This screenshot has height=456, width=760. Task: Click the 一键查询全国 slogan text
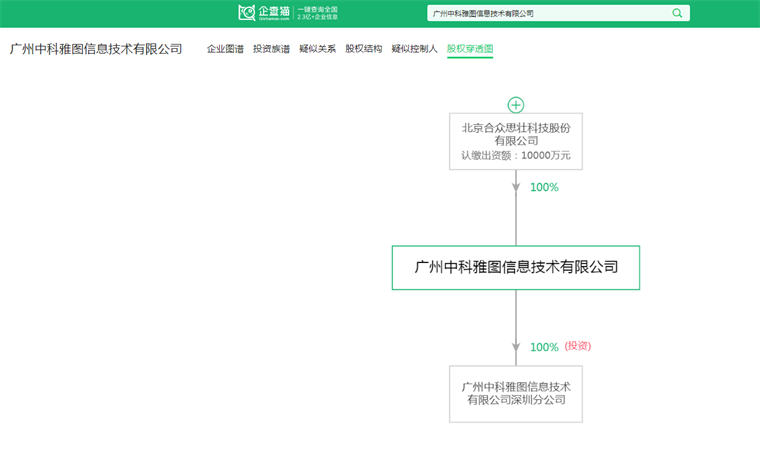(x=317, y=9)
